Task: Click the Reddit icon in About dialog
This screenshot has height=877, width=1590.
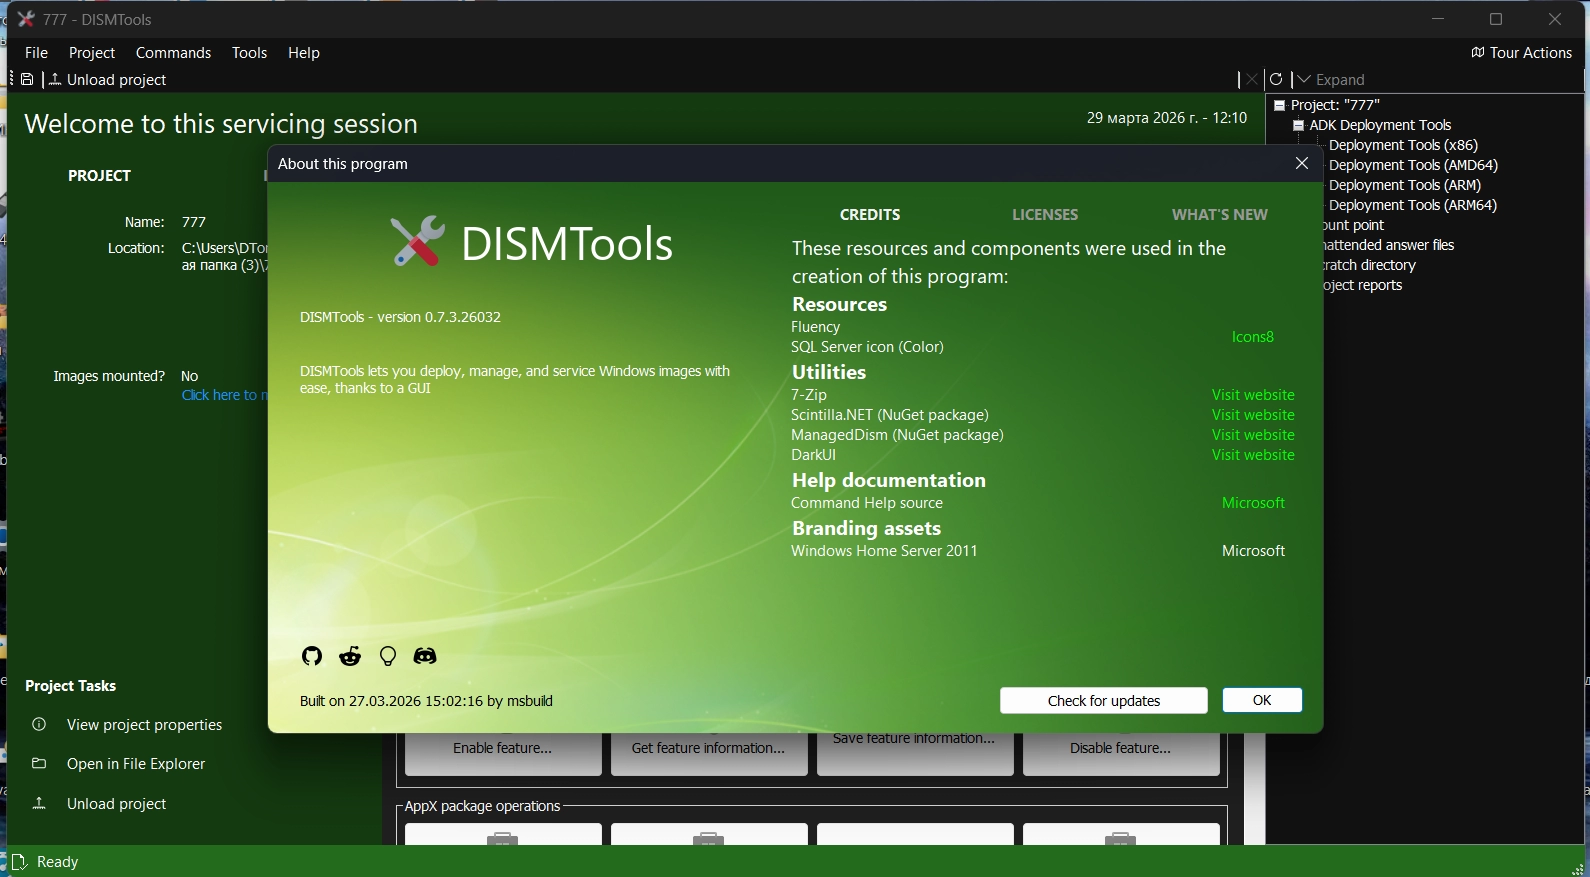Action: pos(350,656)
